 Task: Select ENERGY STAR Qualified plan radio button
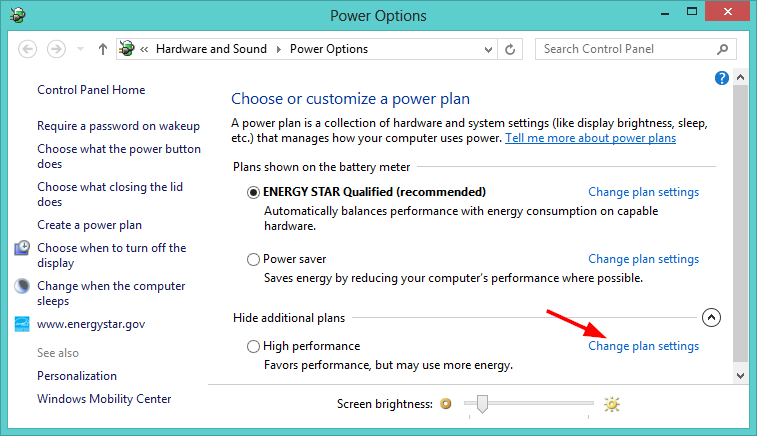(253, 193)
